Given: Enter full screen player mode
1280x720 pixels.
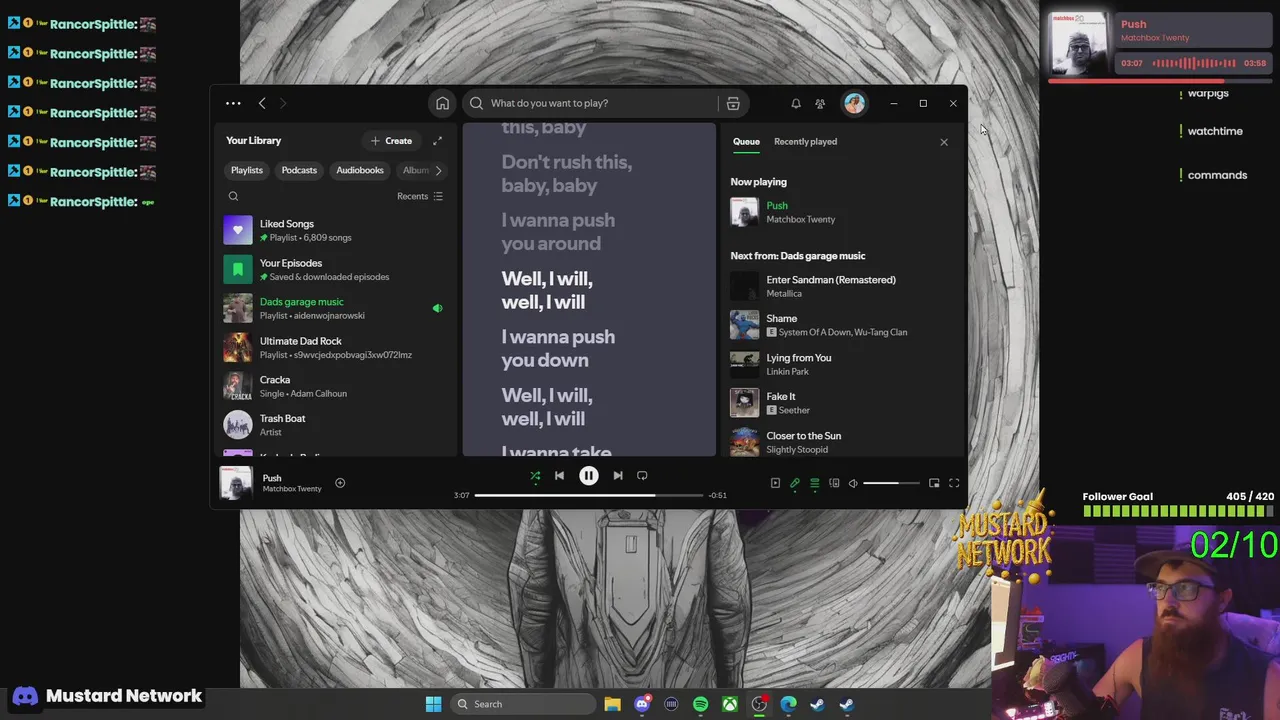Looking at the screenshot, I should (x=954, y=483).
